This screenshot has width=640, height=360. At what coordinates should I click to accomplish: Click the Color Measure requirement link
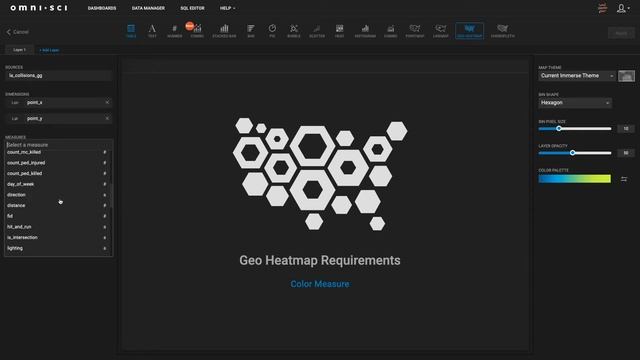click(x=320, y=284)
